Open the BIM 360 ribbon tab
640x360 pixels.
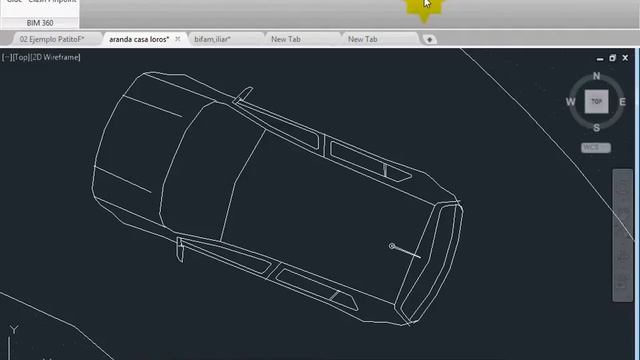pyautogui.click(x=40, y=23)
